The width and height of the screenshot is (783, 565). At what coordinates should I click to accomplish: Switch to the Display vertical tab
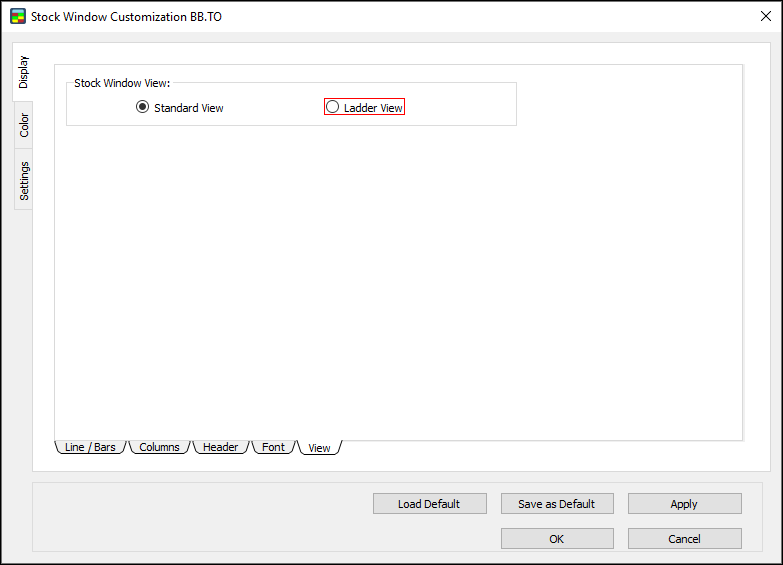coord(24,72)
